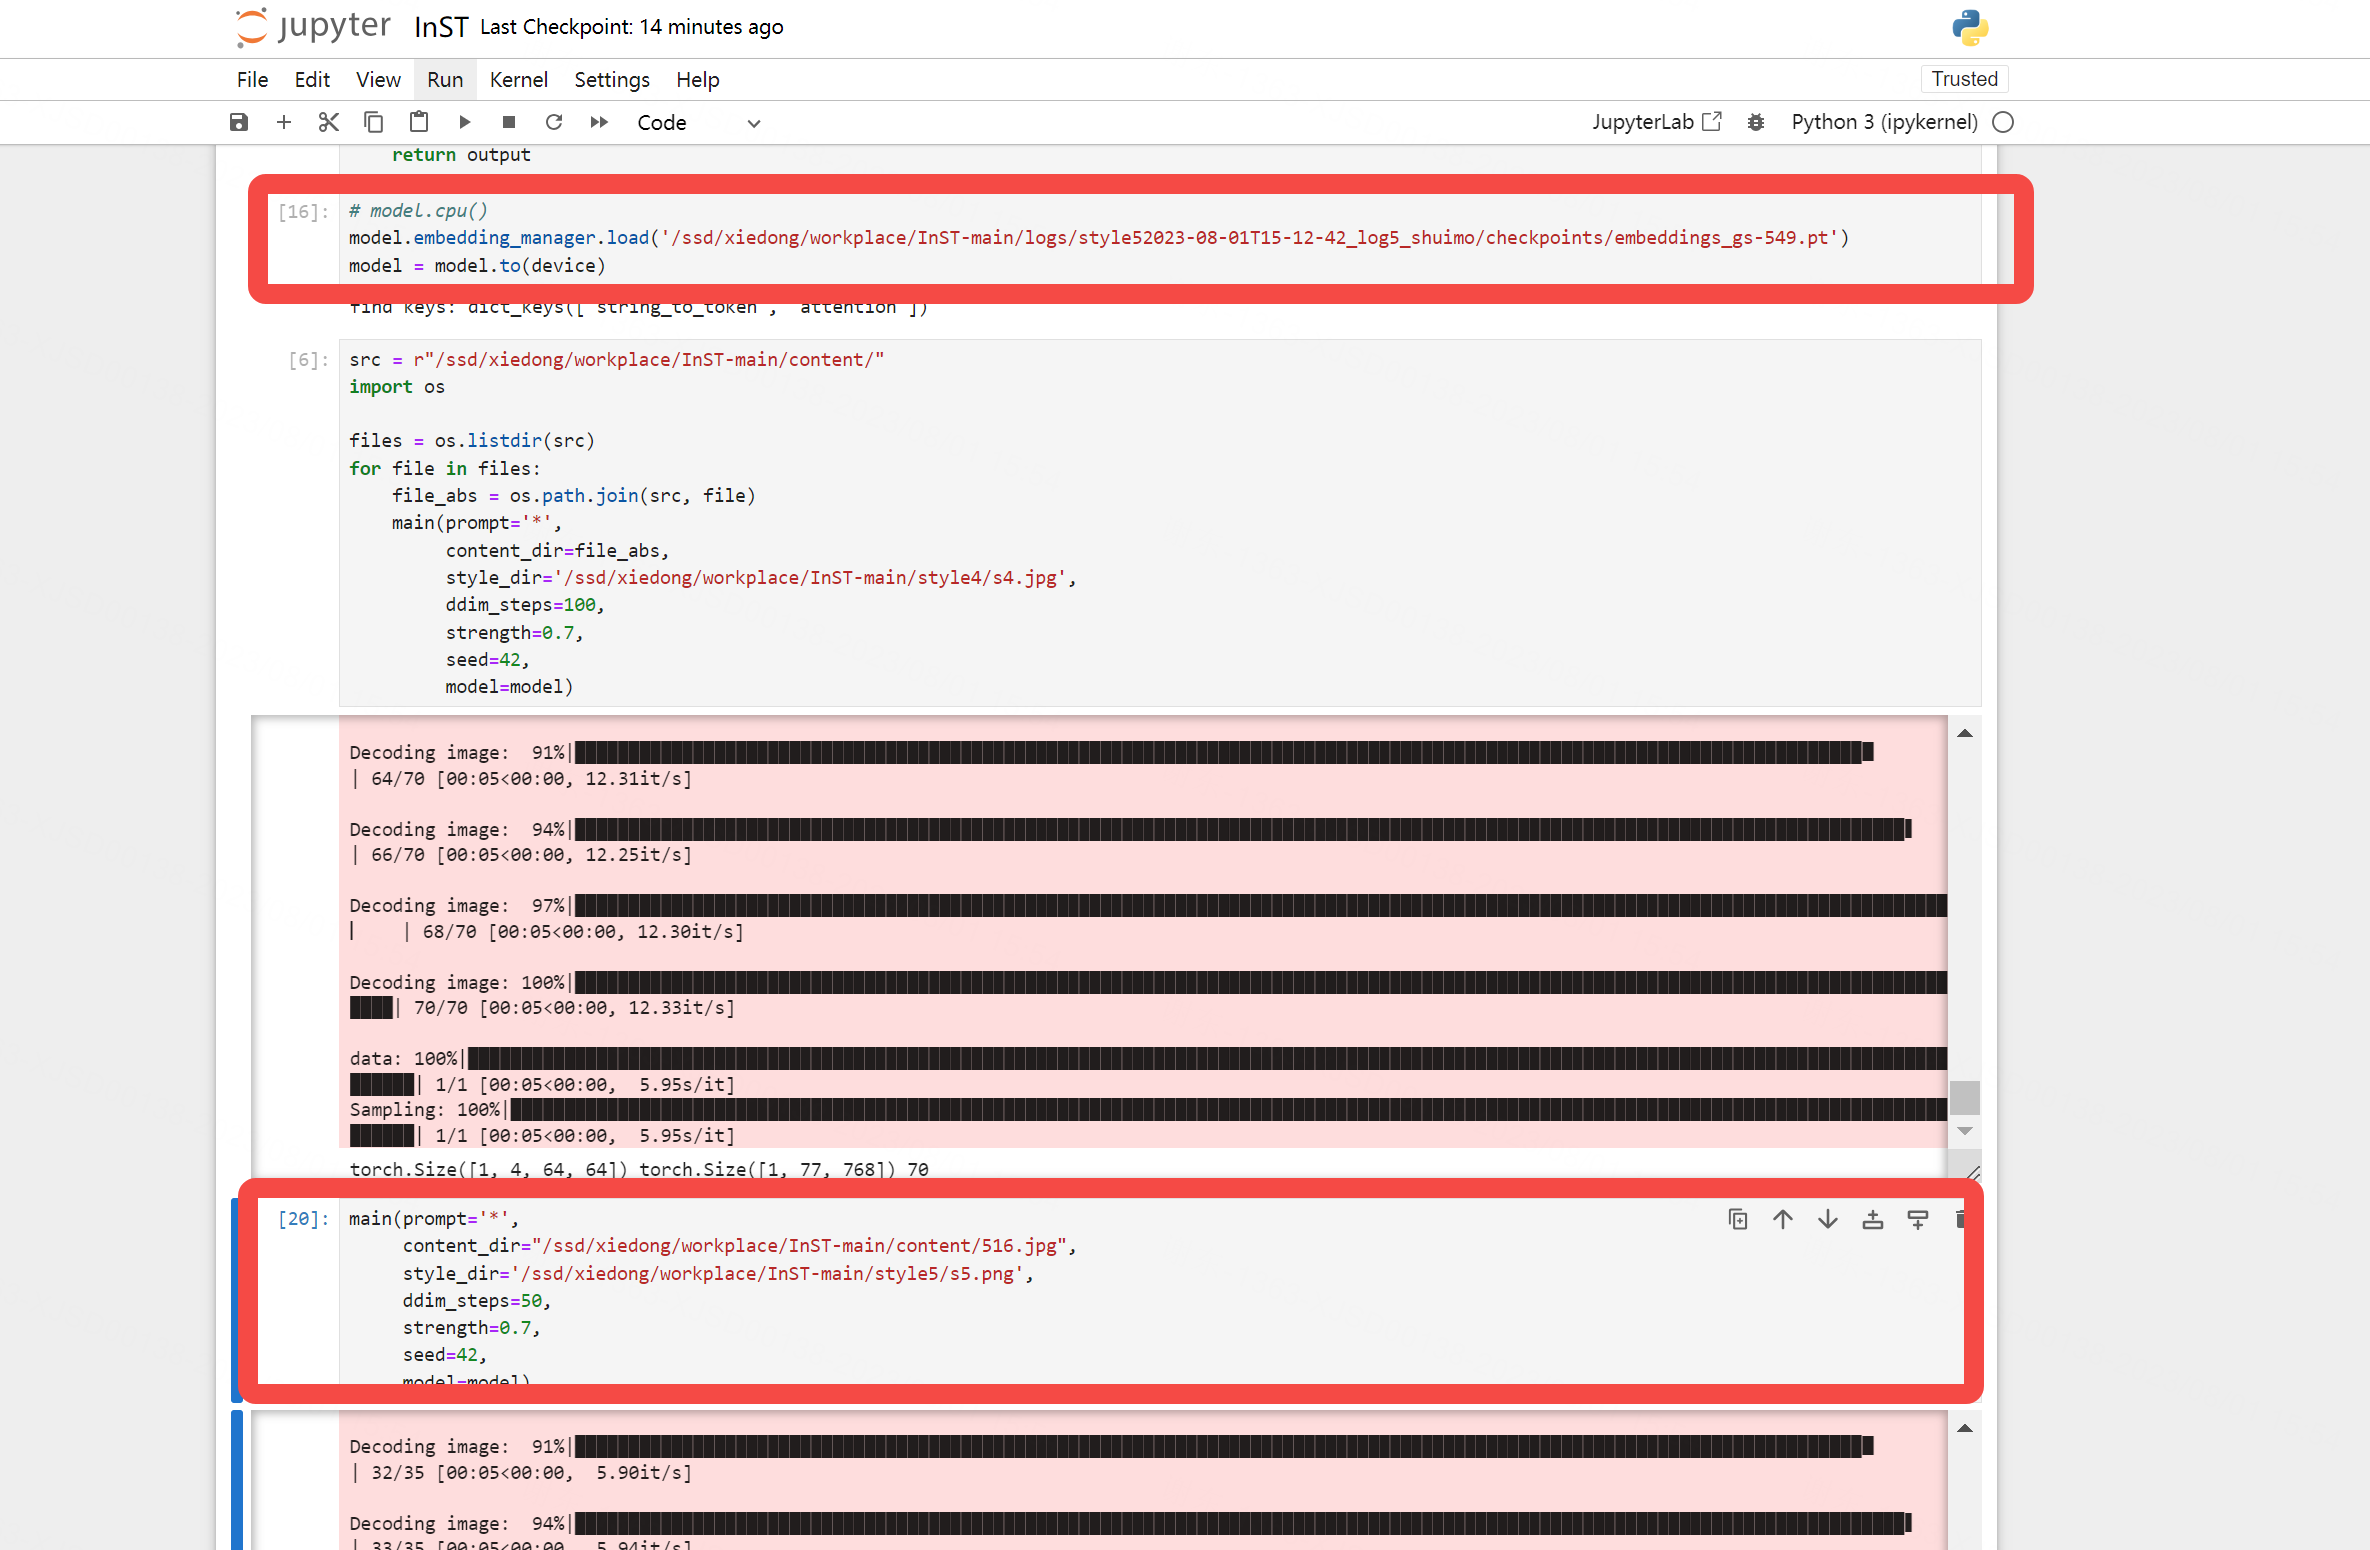Viewport: 2370px width, 1550px height.
Task: Click up arrow of cell 20 output scrollbar
Action: [1965, 1428]
